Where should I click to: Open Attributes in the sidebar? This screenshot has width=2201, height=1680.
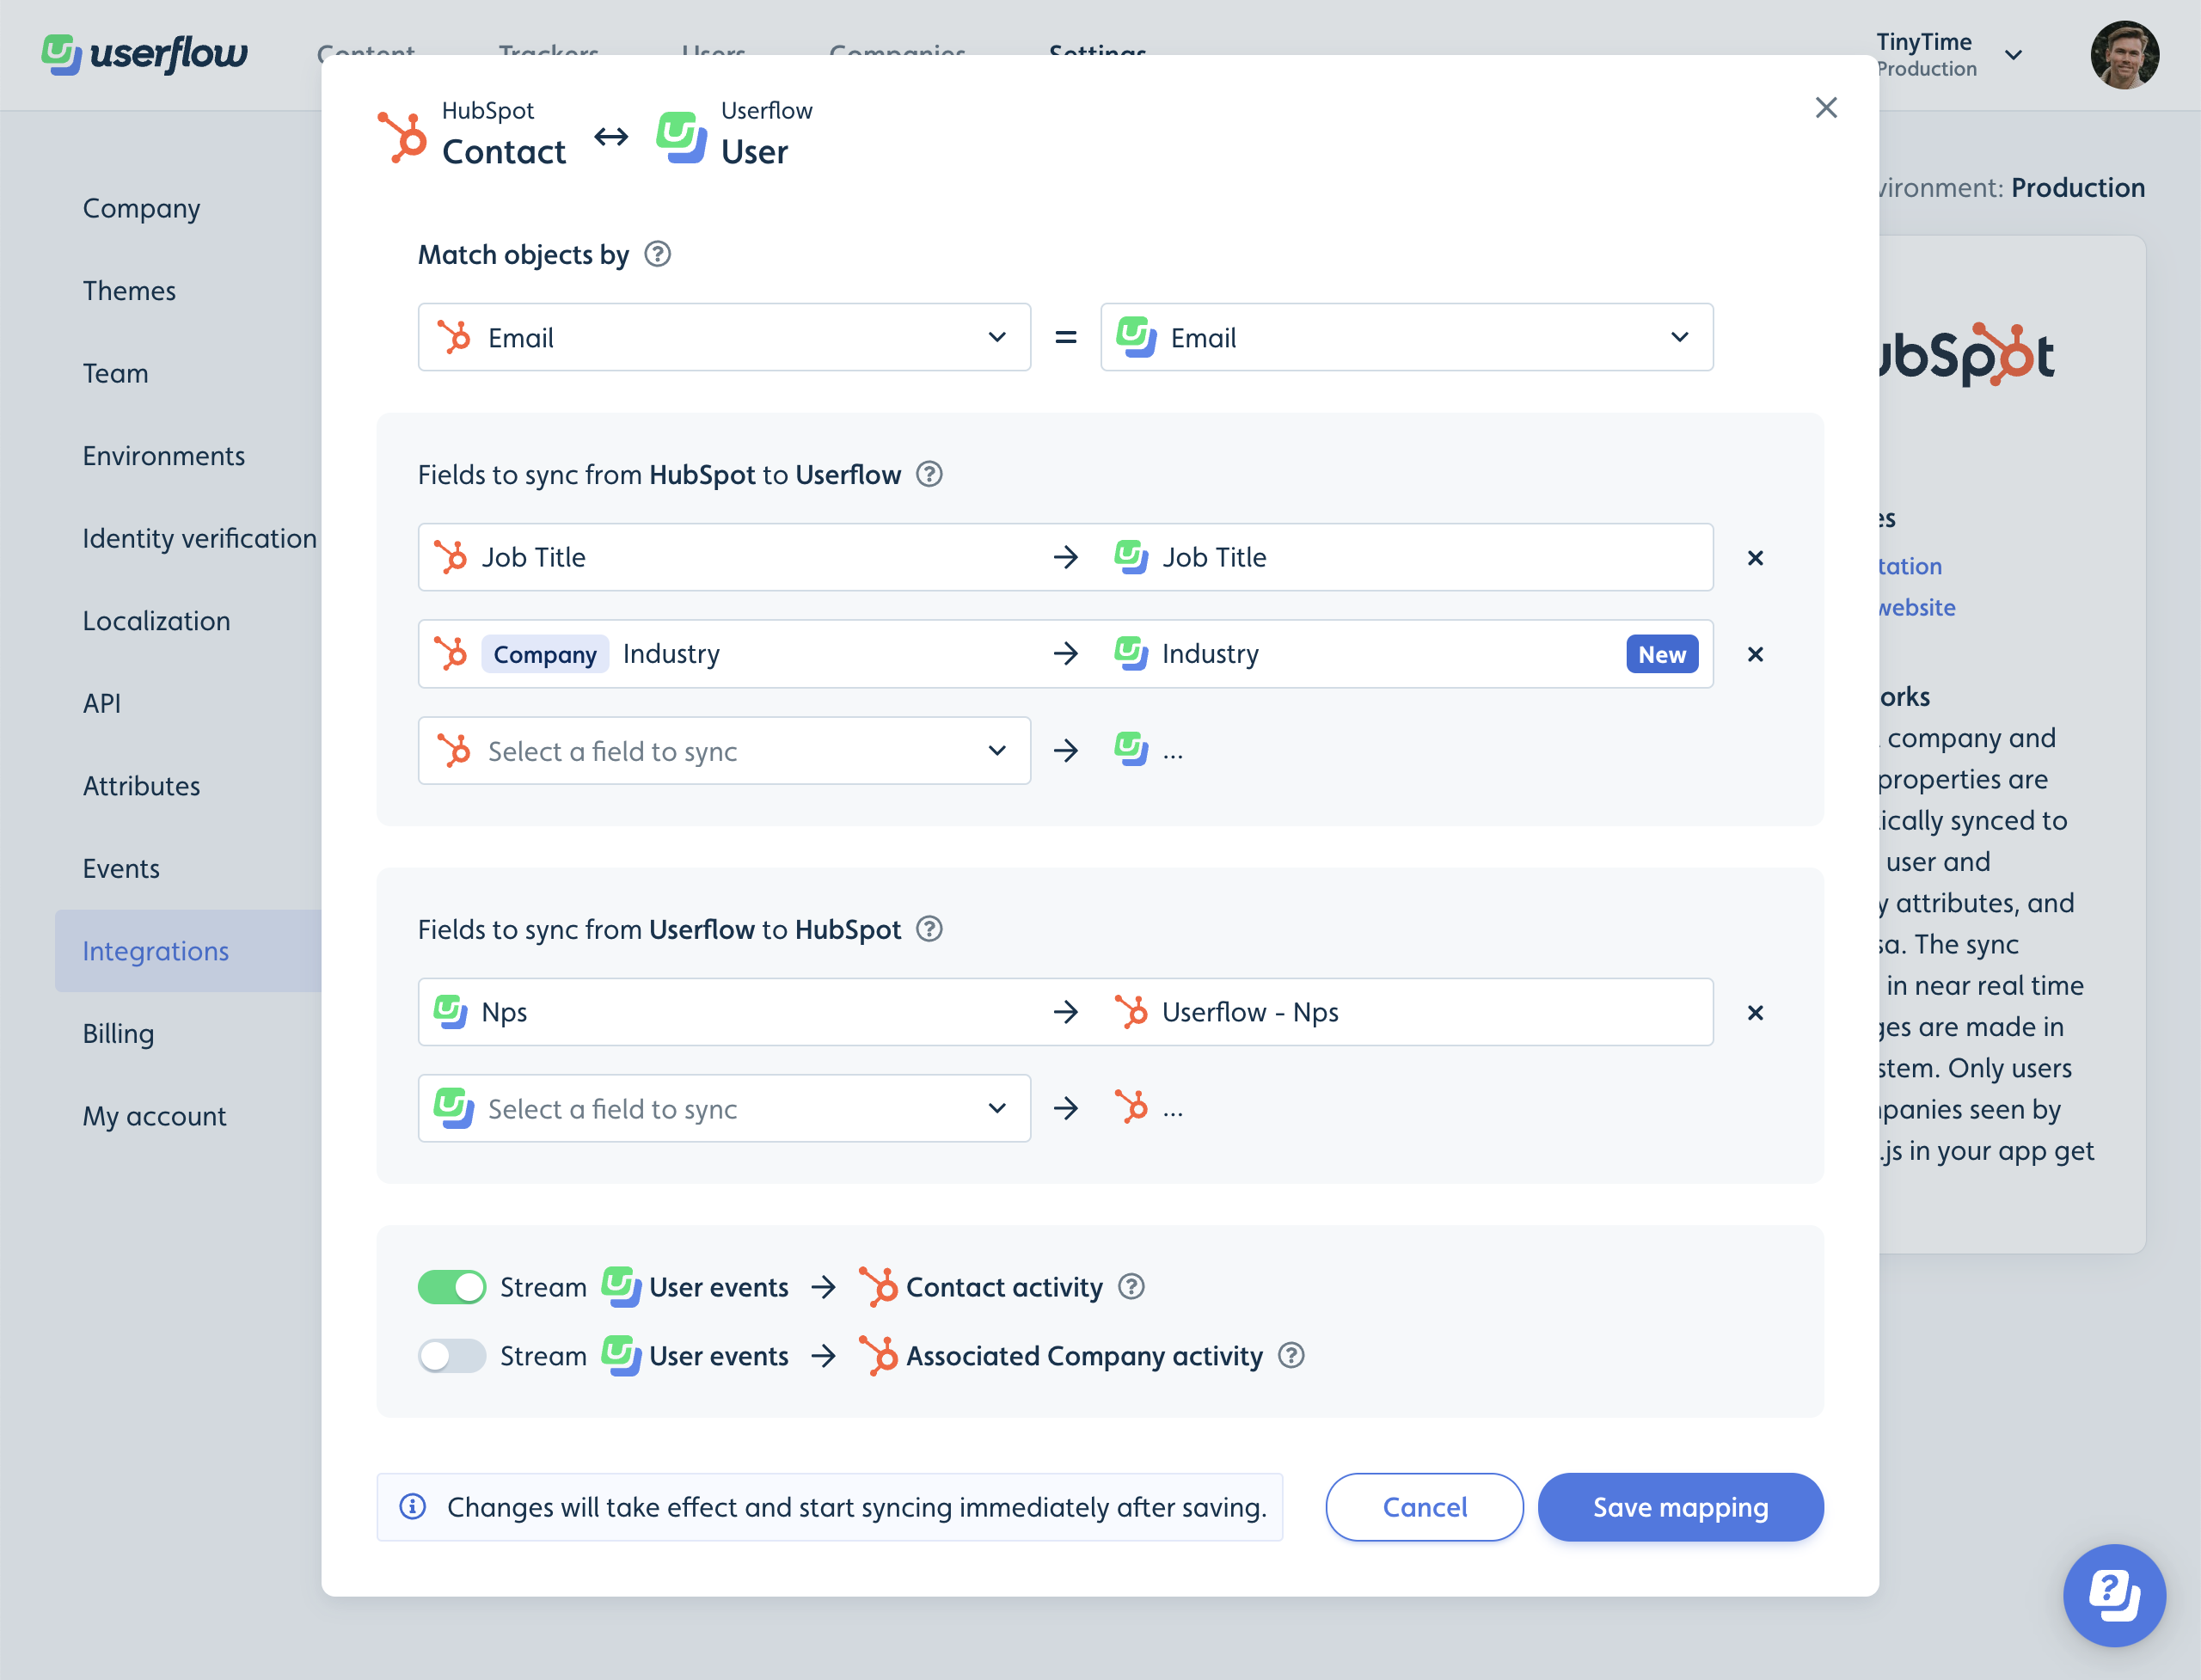[x=141, y=786]
